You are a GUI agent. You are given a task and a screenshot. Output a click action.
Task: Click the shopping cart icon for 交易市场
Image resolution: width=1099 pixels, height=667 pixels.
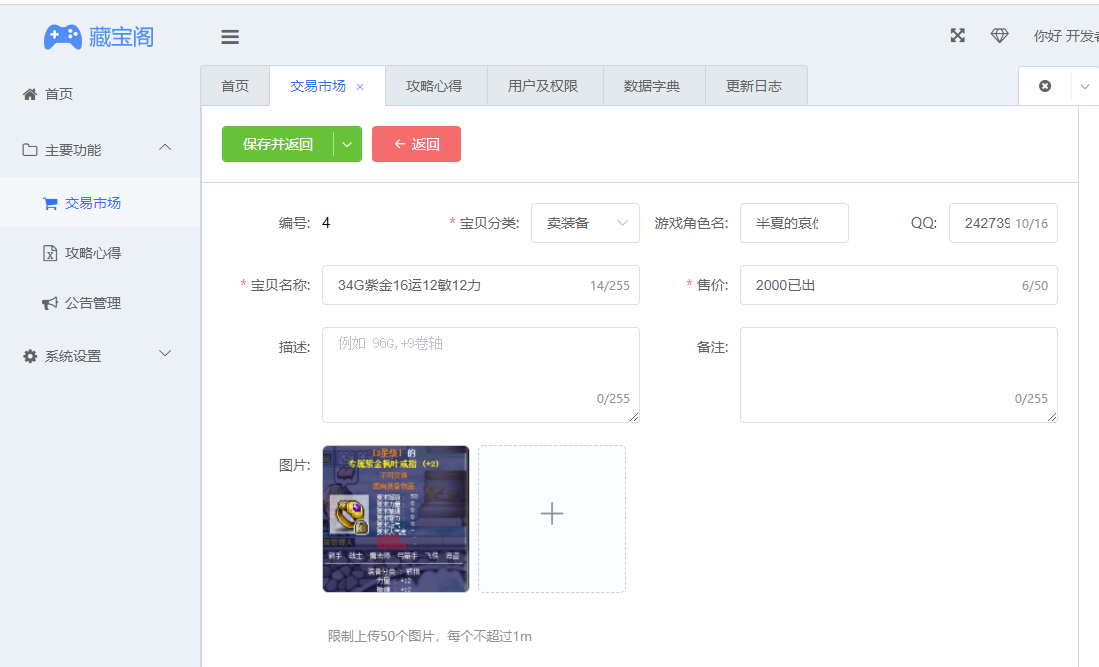(50, 203)
